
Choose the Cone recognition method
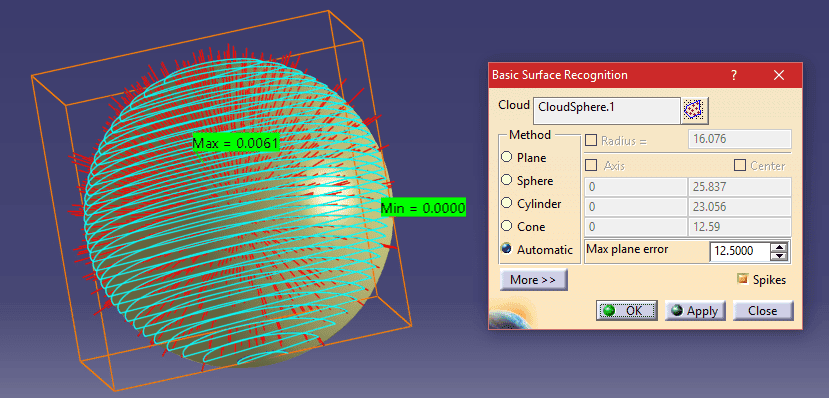(x=506, y=226)
